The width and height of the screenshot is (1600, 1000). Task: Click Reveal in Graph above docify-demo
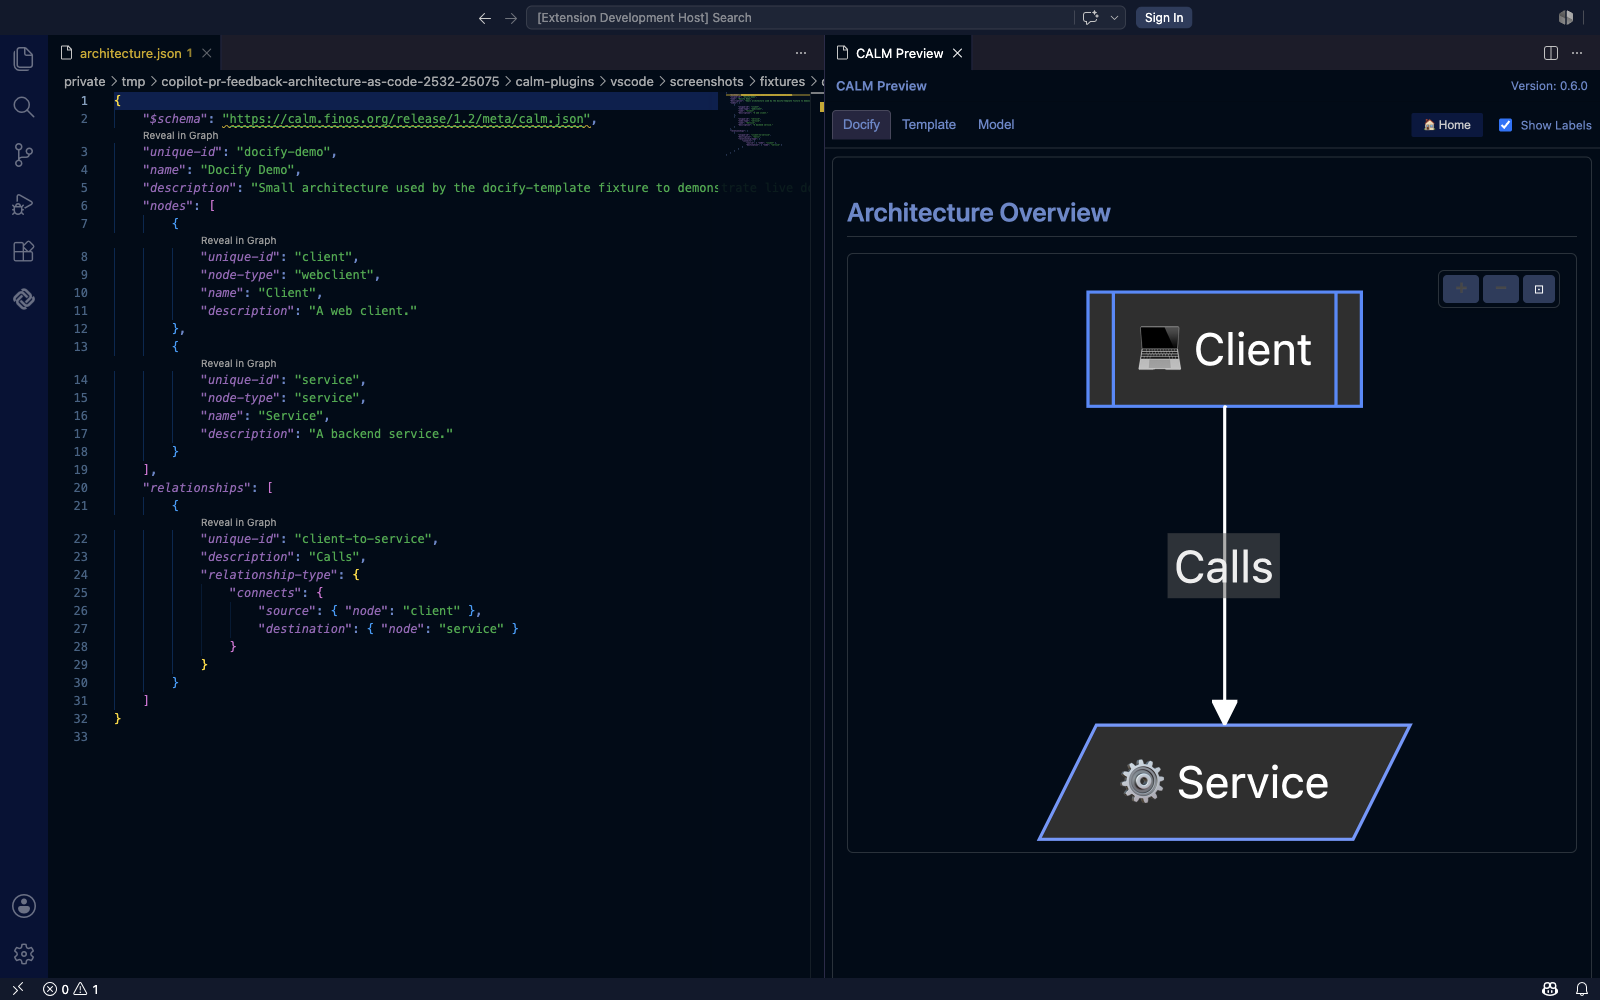[x=180, y=136]
